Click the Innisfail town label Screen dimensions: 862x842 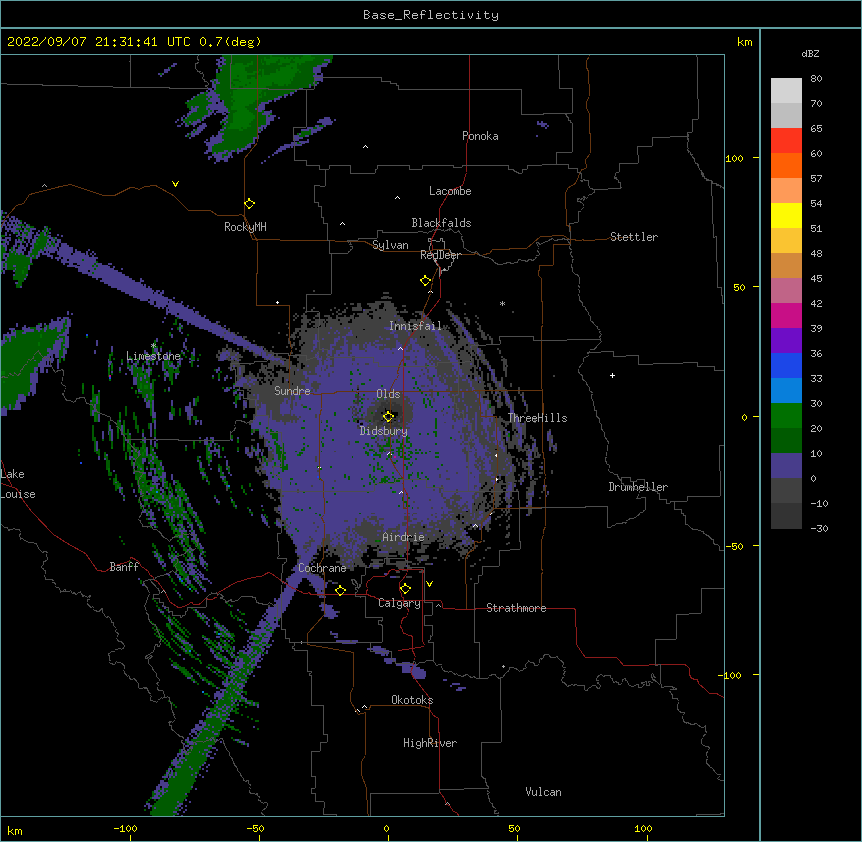415,326
